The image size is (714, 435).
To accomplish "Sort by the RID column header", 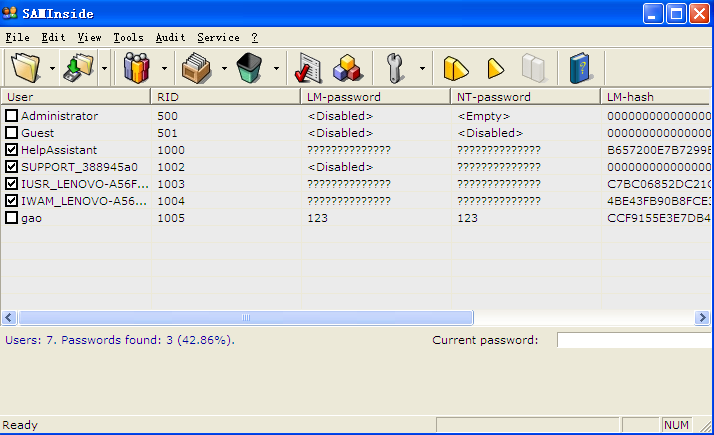I will point(225,97).
